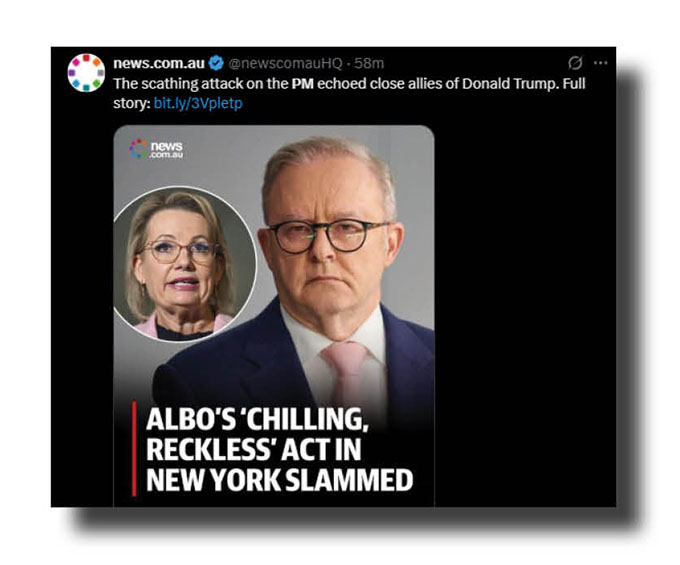Open the news.com.au profile avatar
This screenshot has height=565, width=680.
[x=86, y=73]
